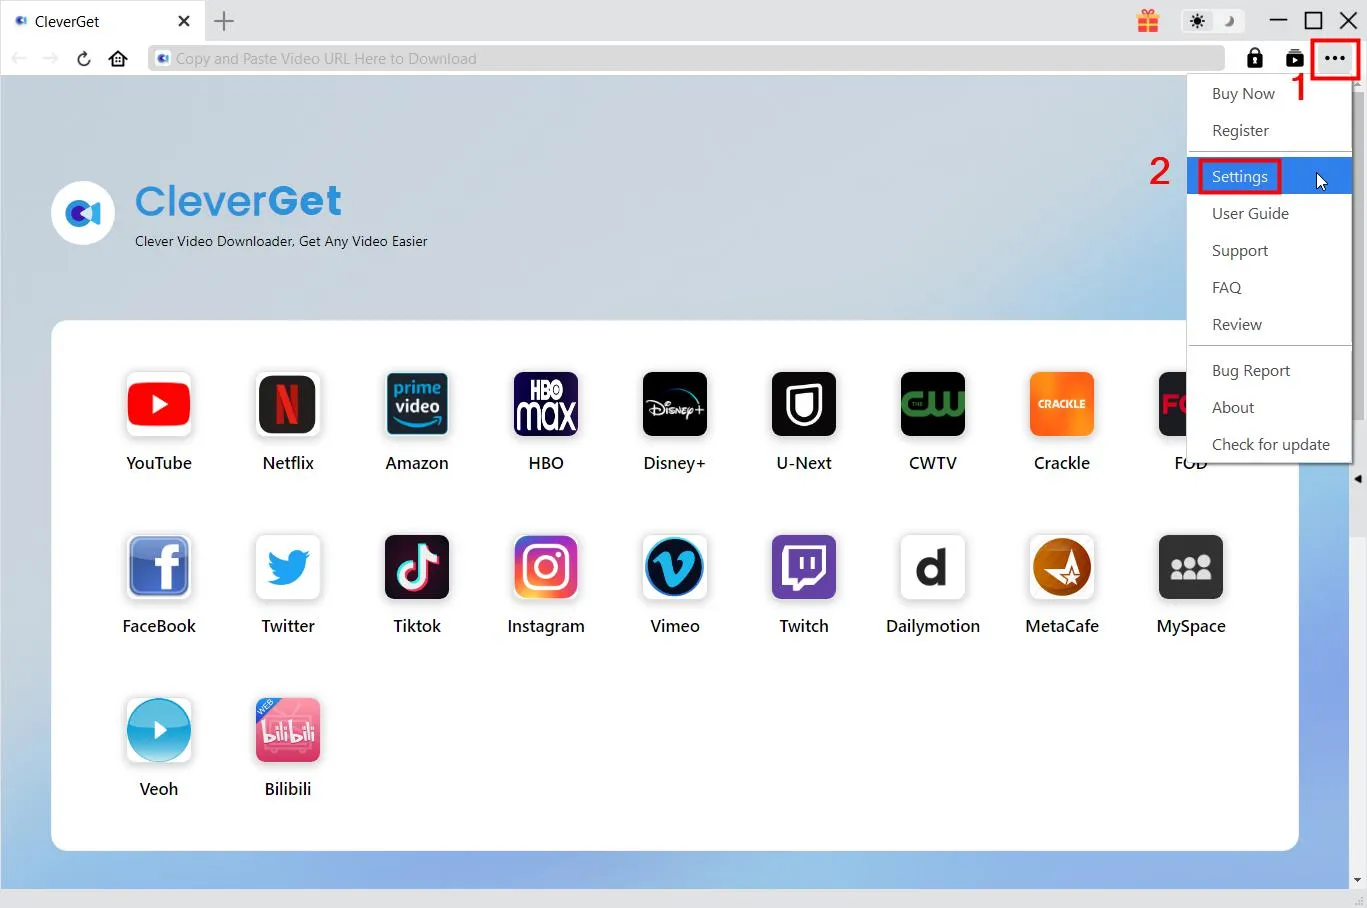Select the Disney+ icon

point(674,404)
